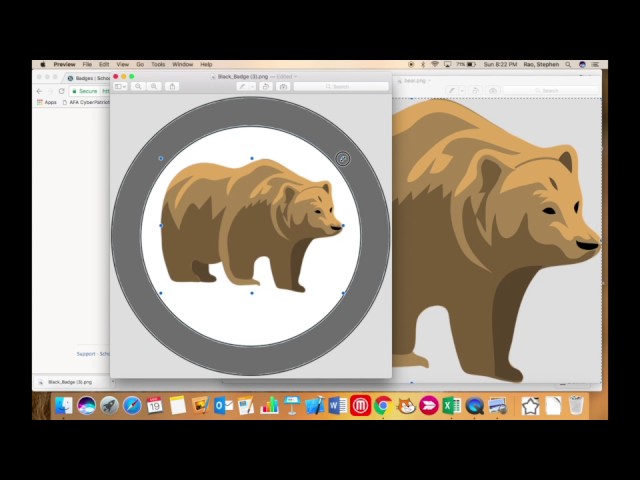Screen dimensions: 640x480
Task: Open the Go menu
Action: [140, 64]
